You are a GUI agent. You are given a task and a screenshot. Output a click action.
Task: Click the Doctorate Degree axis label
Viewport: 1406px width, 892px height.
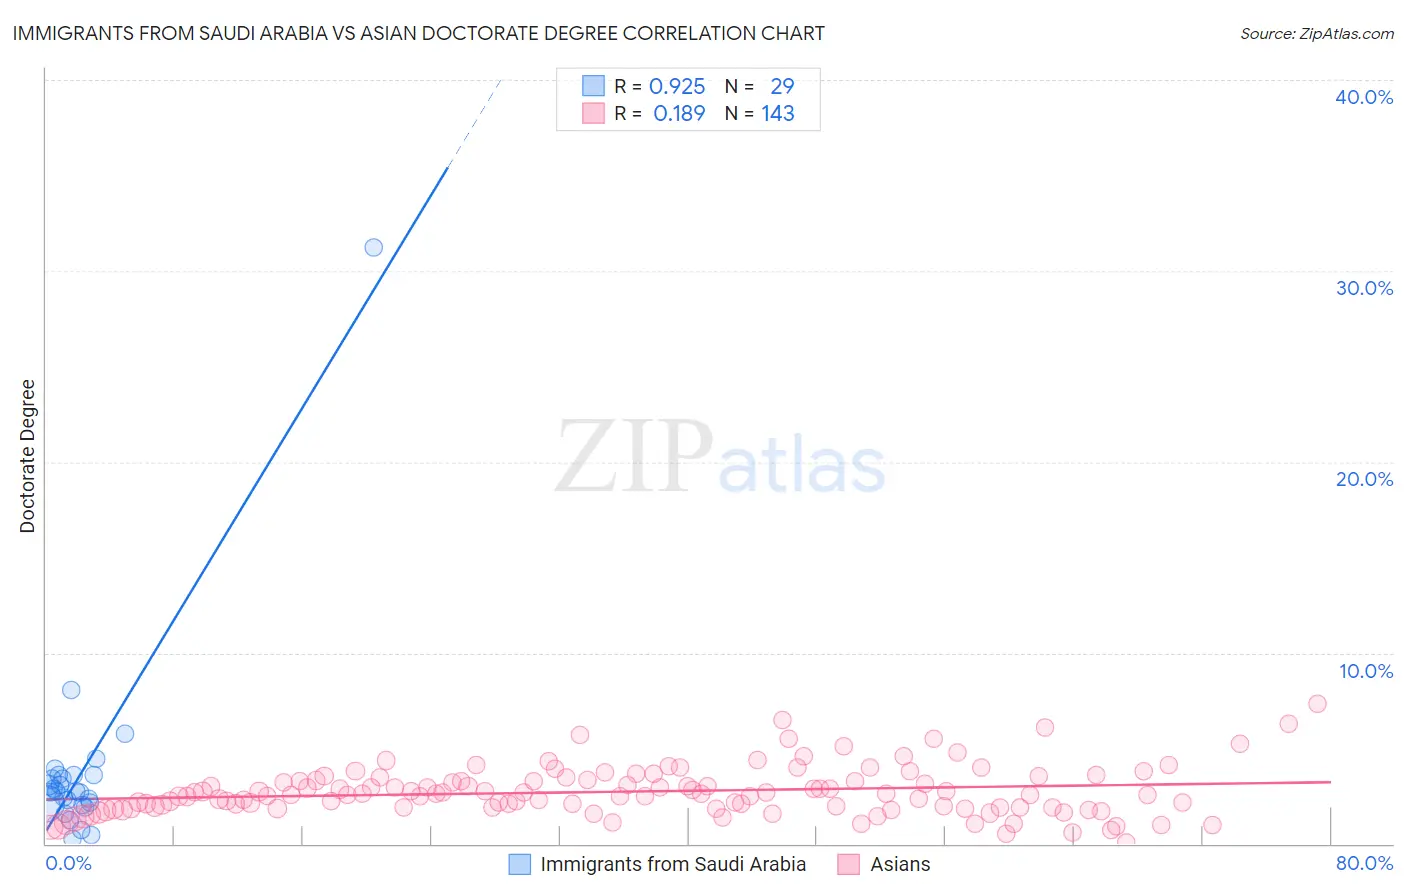point(27,456)
